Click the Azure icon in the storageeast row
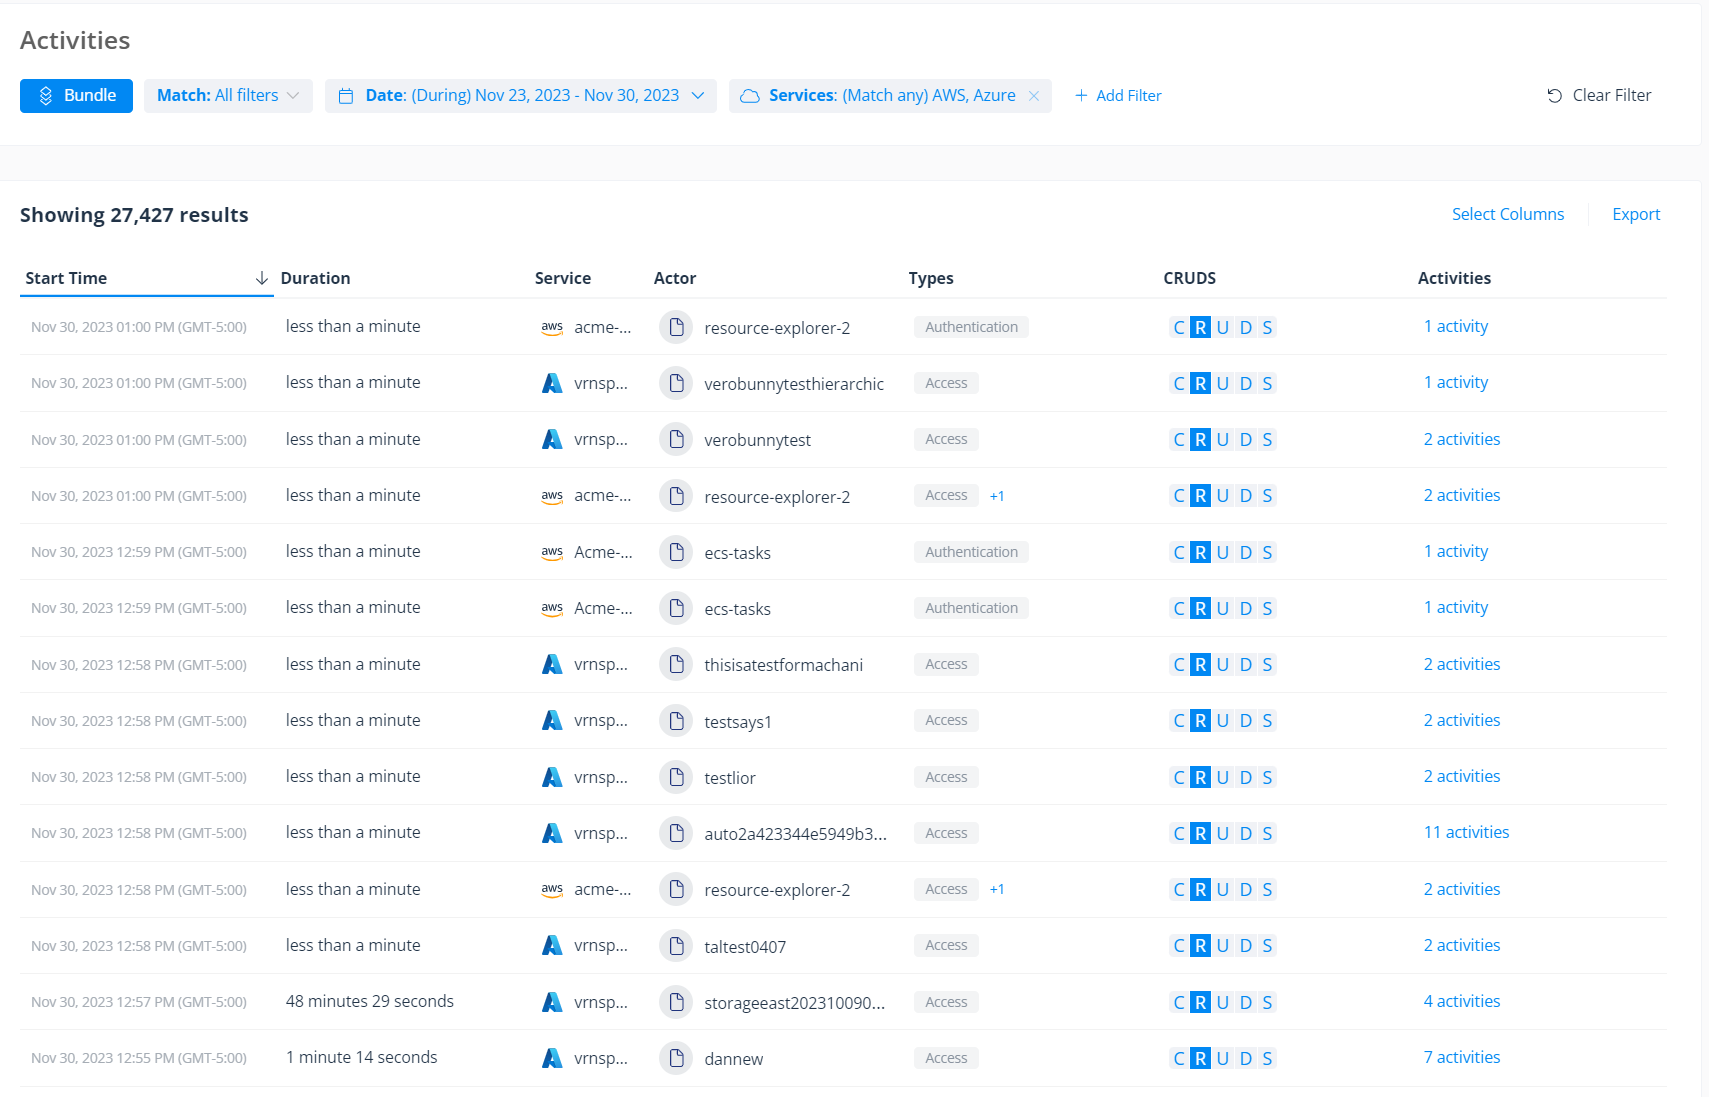Screen dimensions: 1709x1097 tap(552, 1001)
